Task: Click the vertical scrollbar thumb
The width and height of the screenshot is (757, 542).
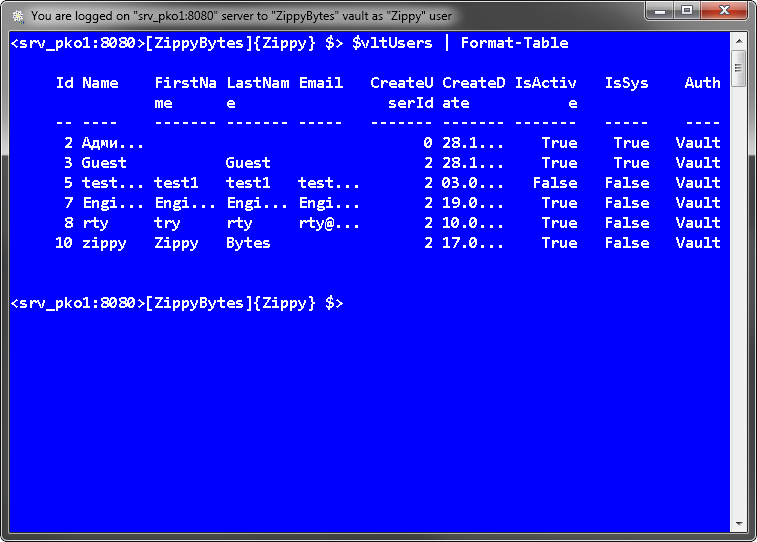Action: point(739,68)
